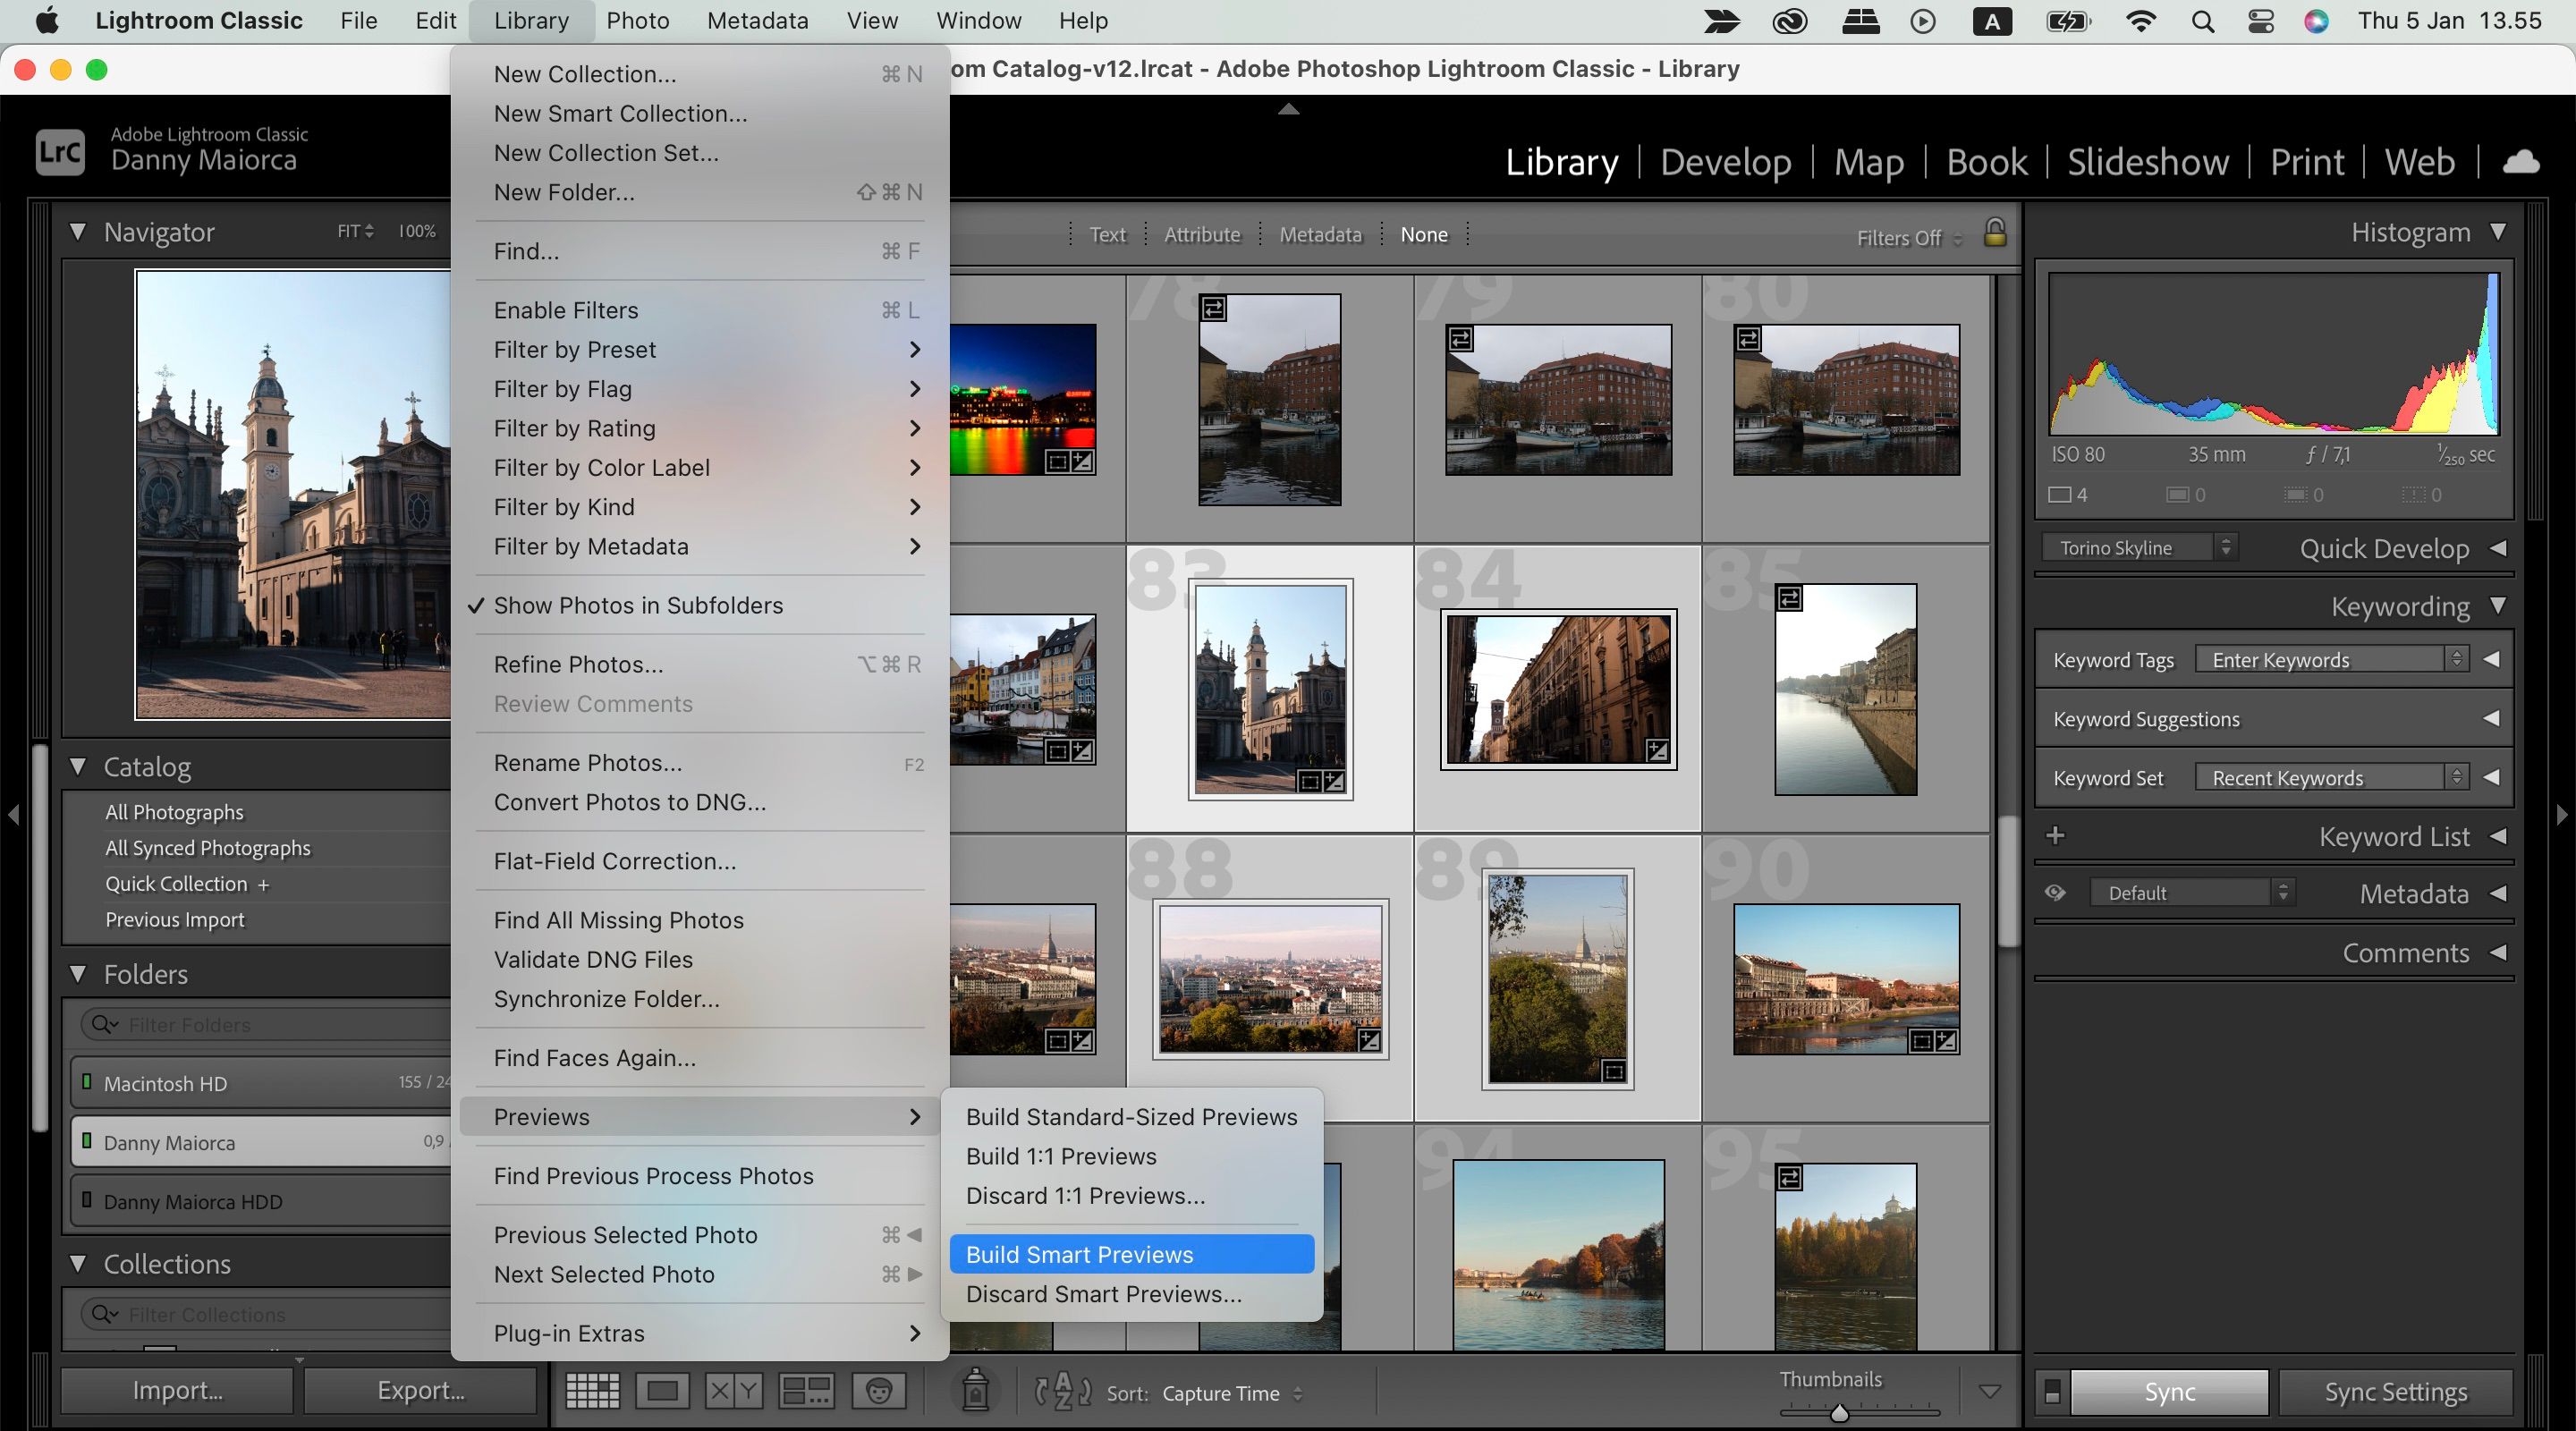Select the Survey view icon
The image size is (2576, 1431).
pos(805,1391)
